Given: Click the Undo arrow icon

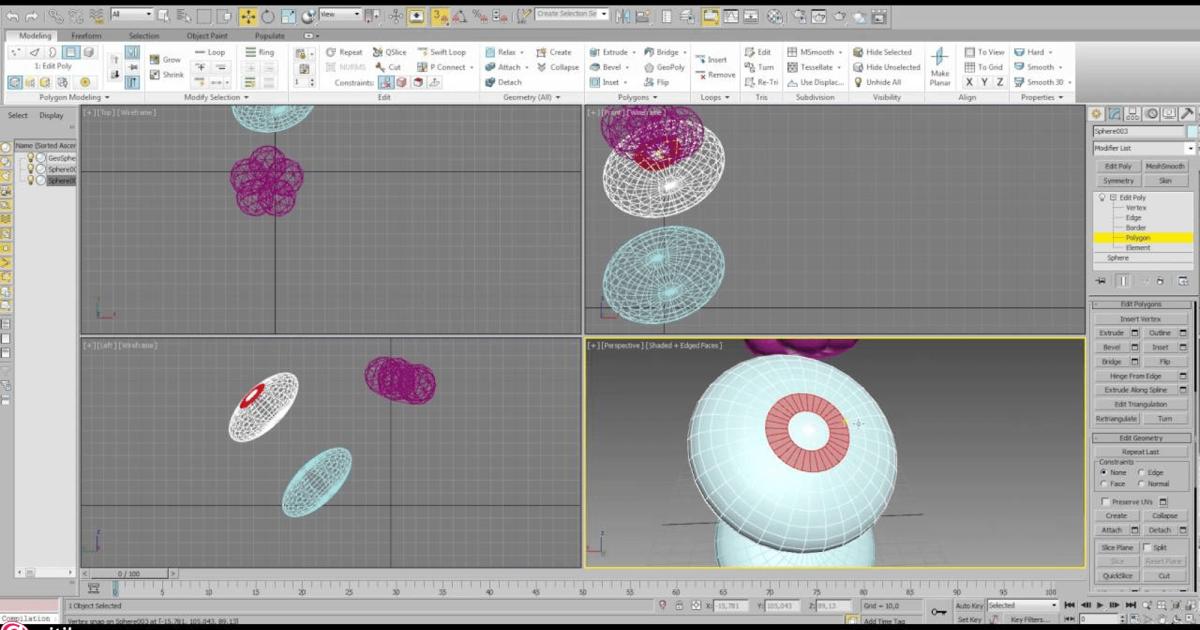Looking at the screenshot, I should 12,16.
